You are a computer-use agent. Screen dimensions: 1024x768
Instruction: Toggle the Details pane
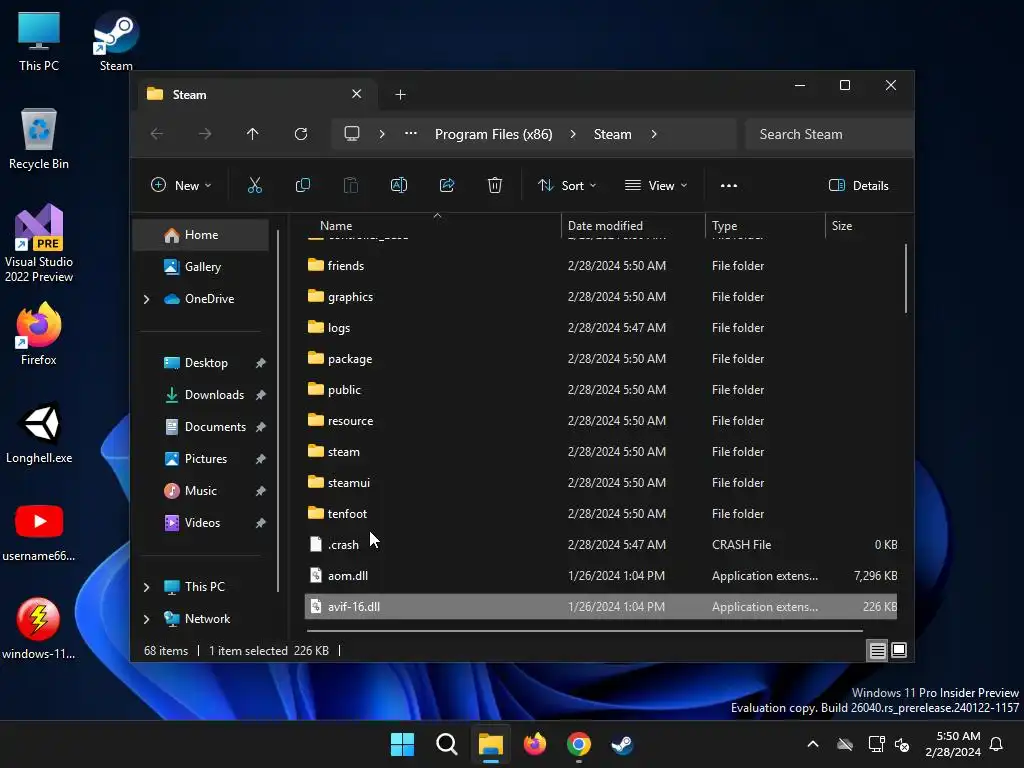858,185
